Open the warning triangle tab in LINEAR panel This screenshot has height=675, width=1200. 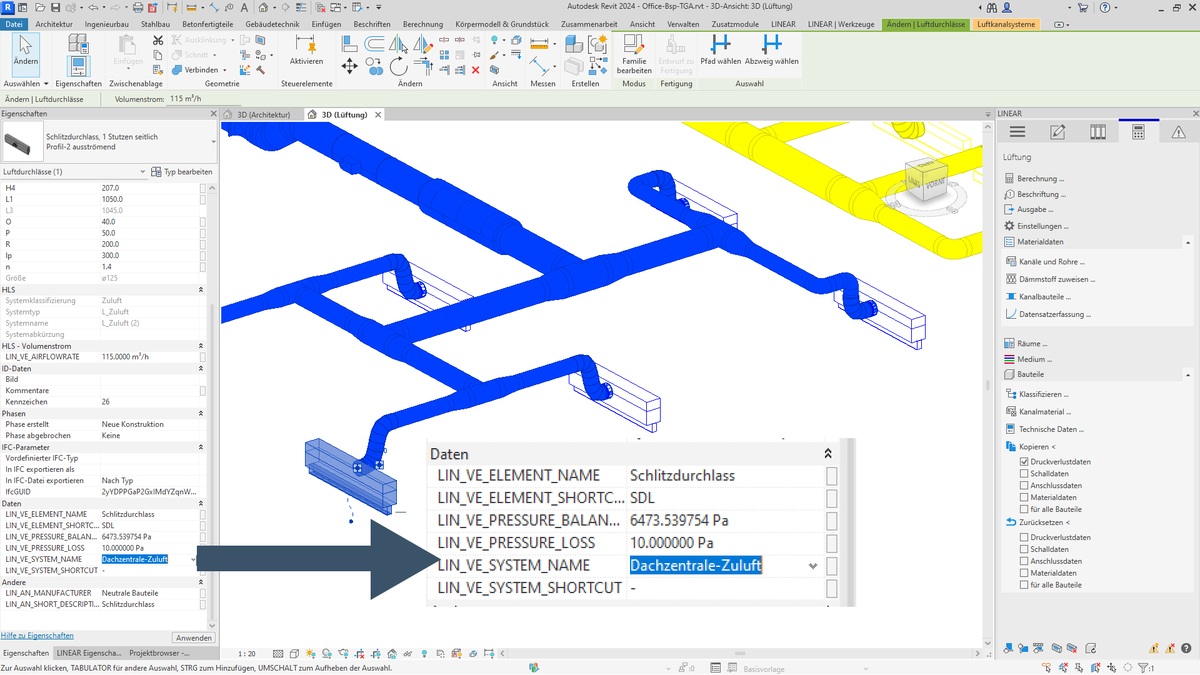pyautogui.click(x=1178, y=132)
